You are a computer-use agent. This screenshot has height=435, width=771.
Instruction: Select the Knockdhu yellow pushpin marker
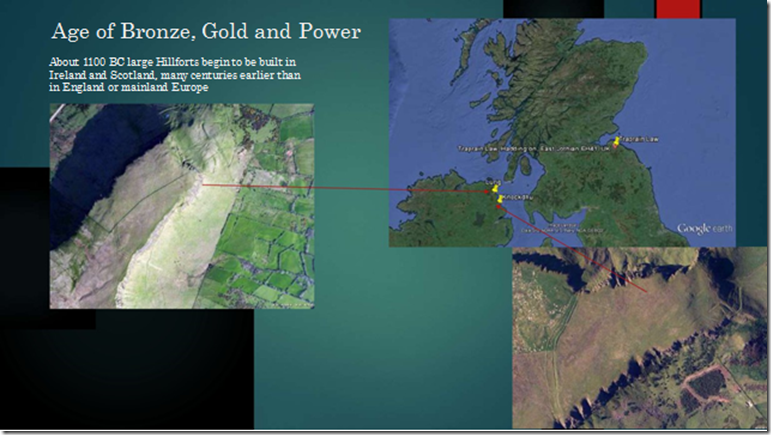coord(500,199)
